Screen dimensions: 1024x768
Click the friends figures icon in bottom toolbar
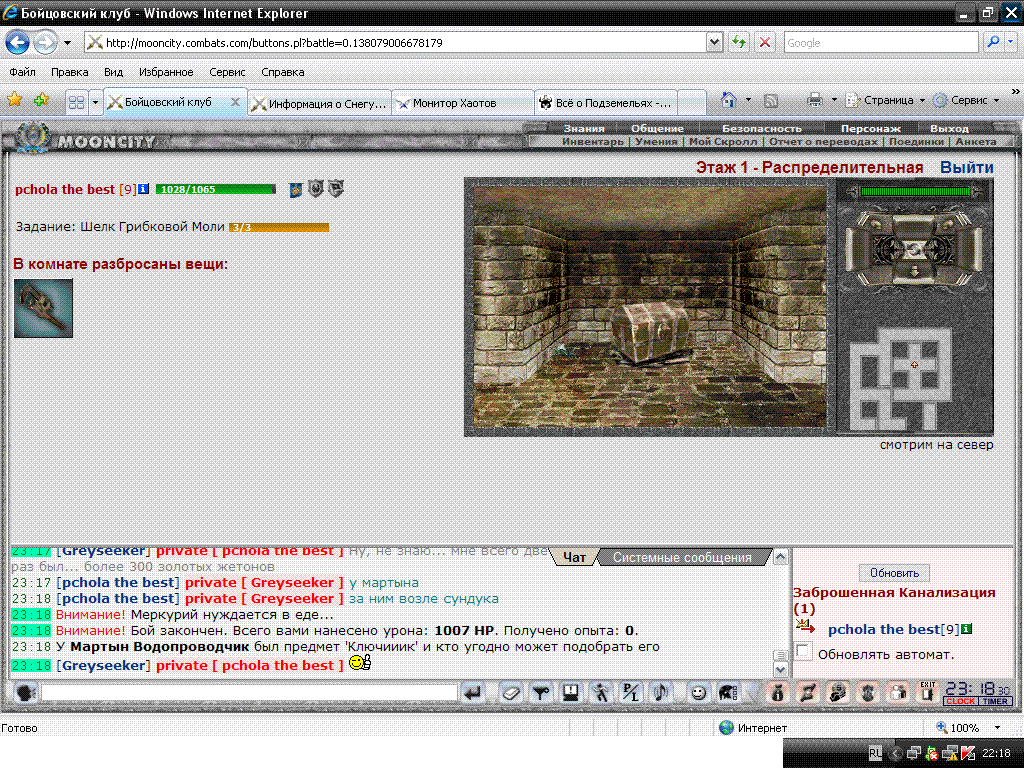(898, 692)
